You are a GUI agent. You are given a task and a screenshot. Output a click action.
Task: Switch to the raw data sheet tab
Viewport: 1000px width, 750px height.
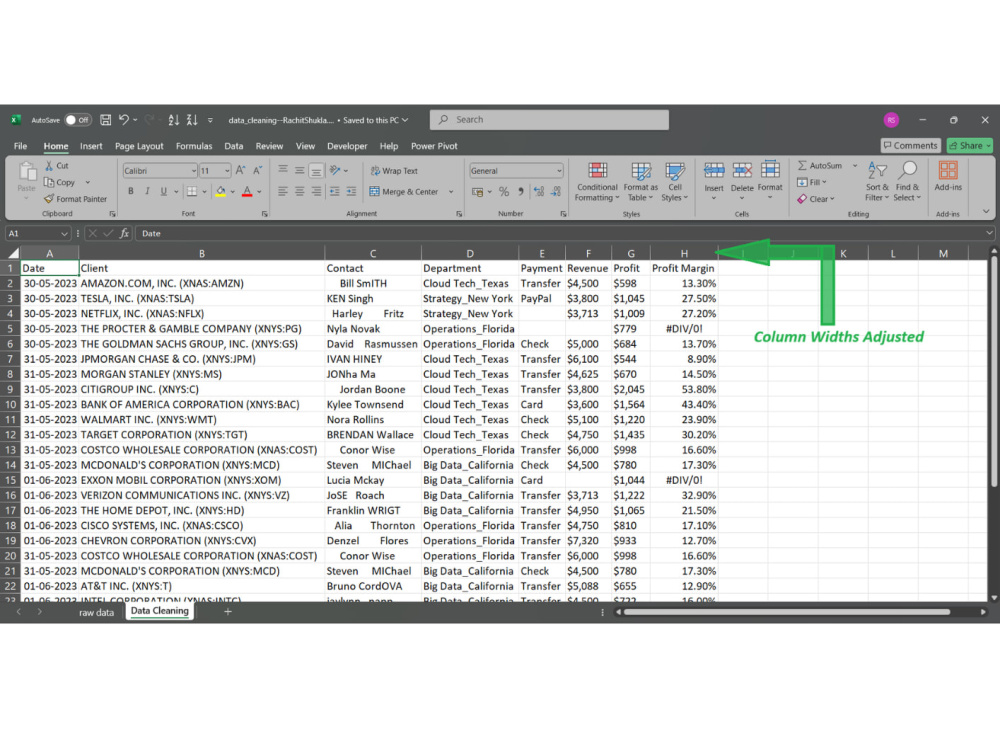(x=96, y=612)
